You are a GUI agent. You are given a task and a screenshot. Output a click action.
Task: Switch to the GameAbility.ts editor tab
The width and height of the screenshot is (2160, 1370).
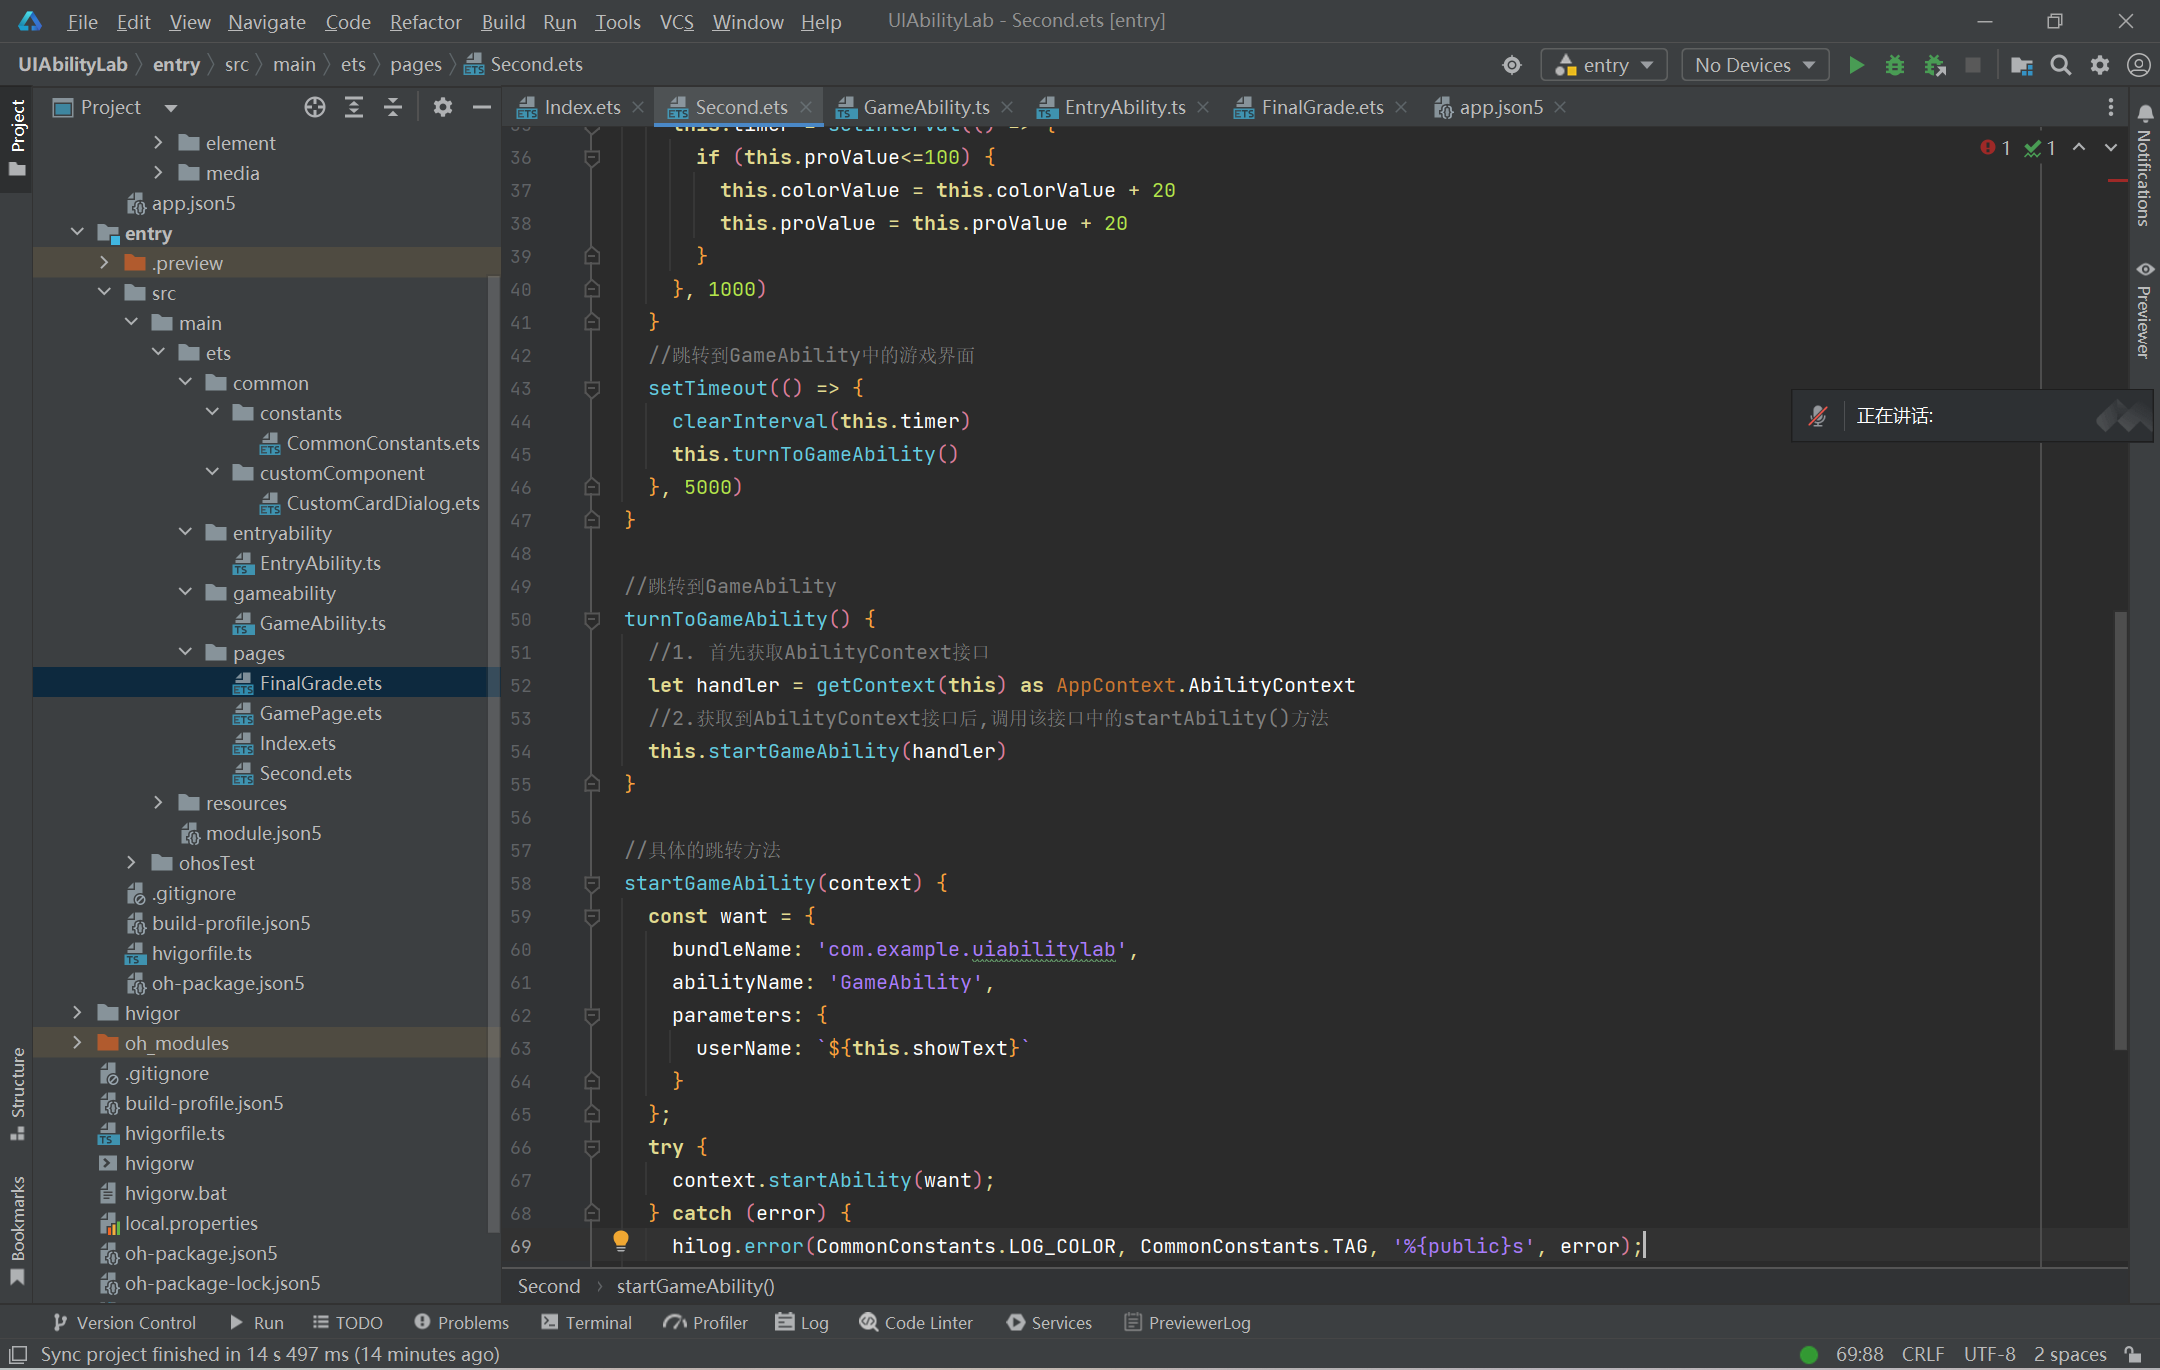[925, 107]
